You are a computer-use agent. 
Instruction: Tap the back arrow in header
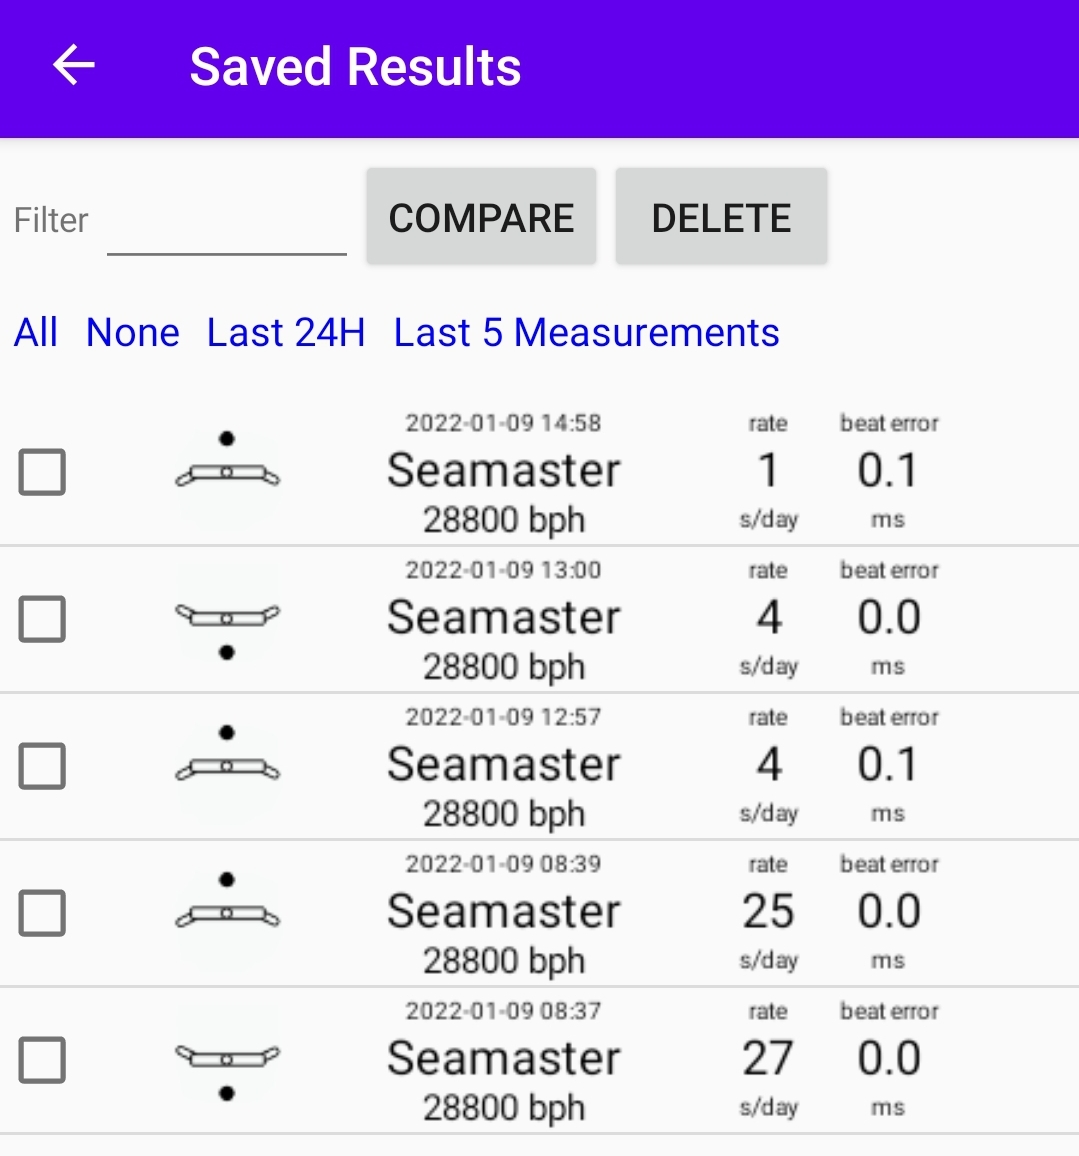pyautogui.click(x=73, y=67)
